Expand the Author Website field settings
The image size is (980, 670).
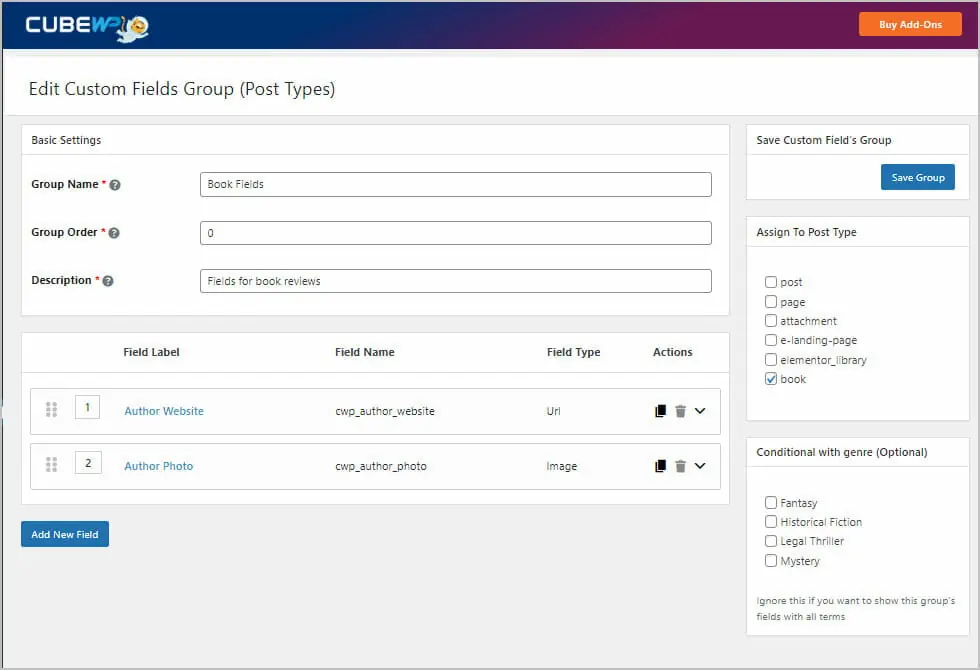click(701, 410)
